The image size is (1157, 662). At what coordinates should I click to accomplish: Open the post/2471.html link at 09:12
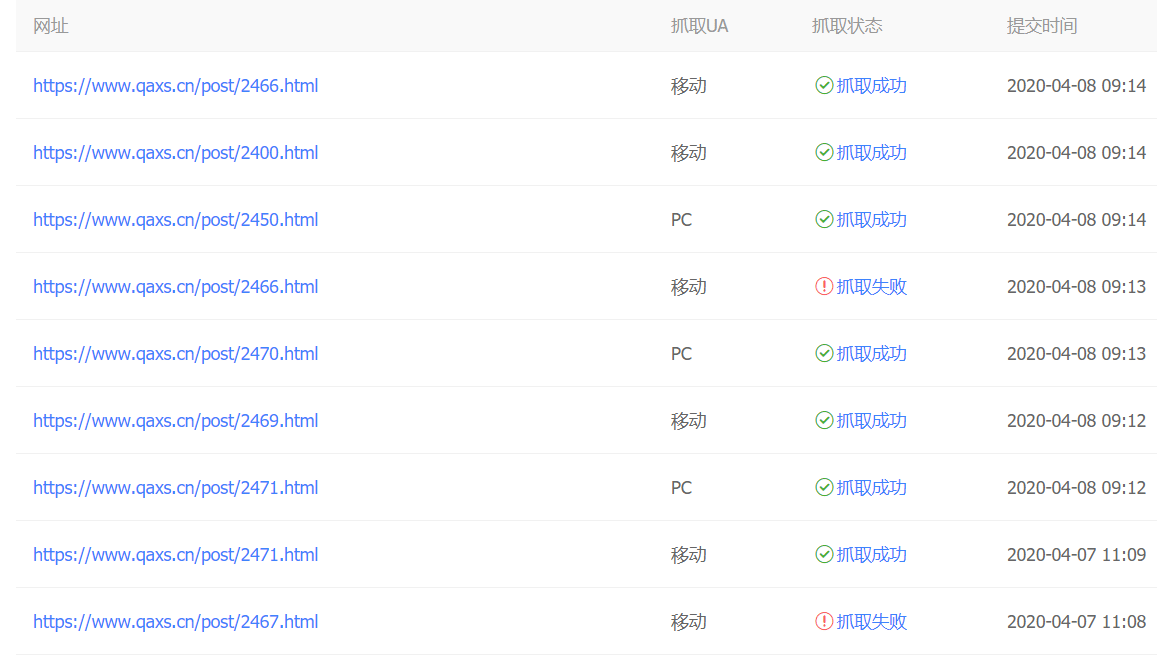(x=176, y=487)
